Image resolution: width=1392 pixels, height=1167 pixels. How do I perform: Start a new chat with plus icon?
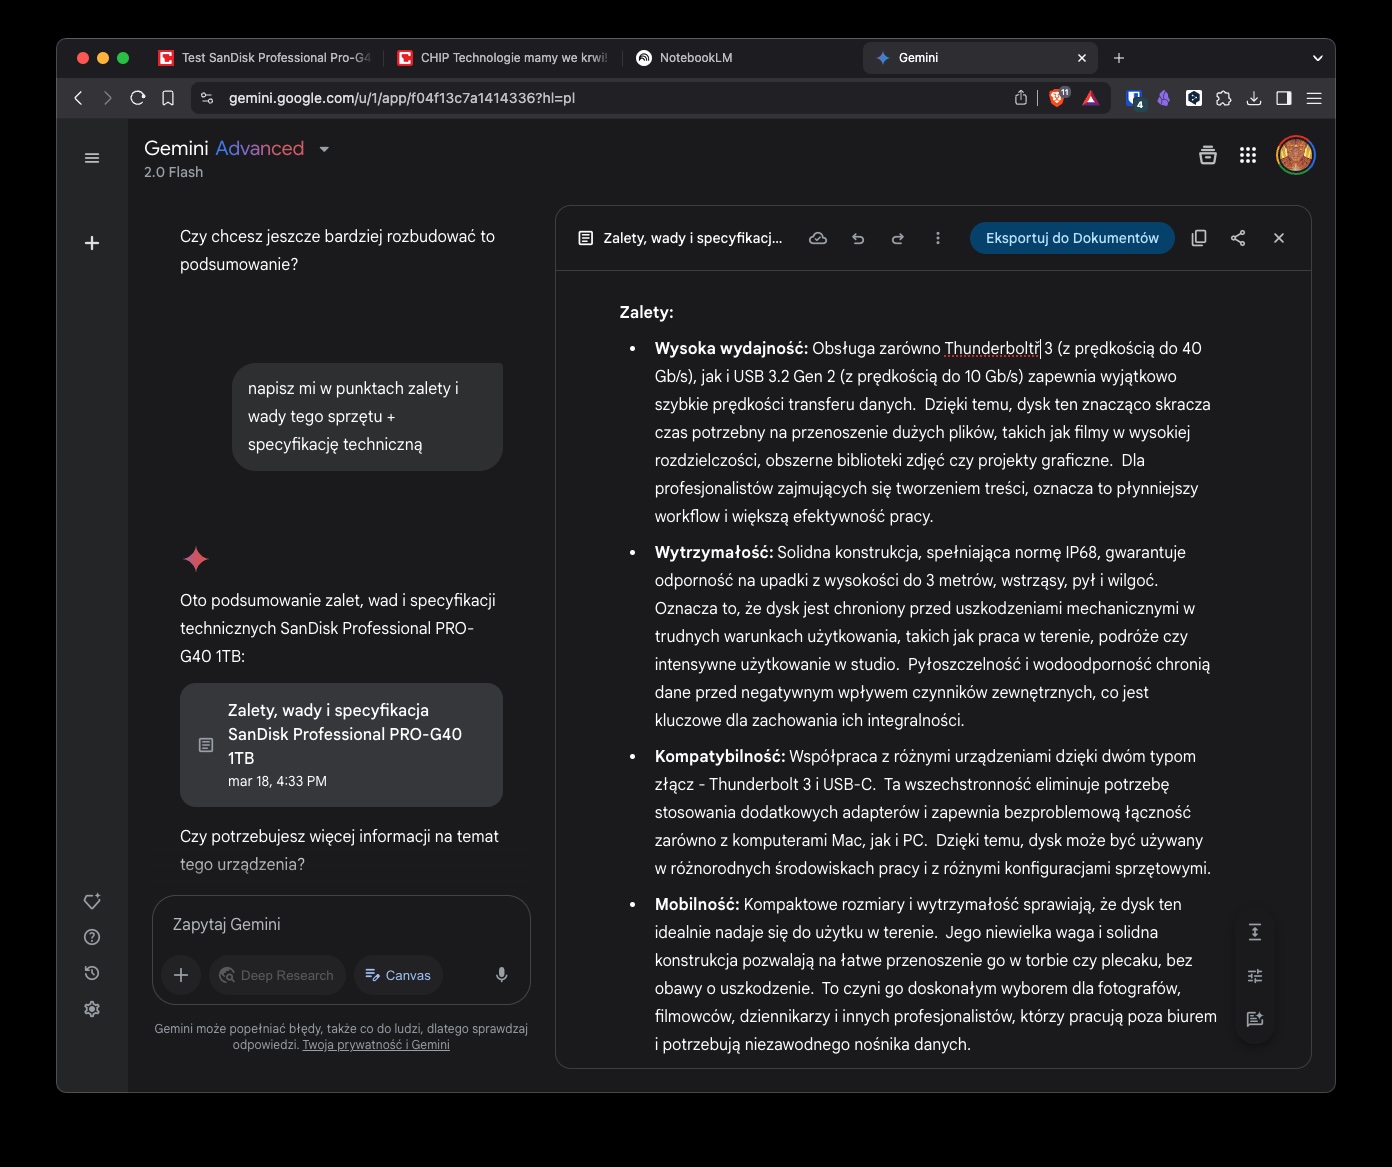click(92, 243)
